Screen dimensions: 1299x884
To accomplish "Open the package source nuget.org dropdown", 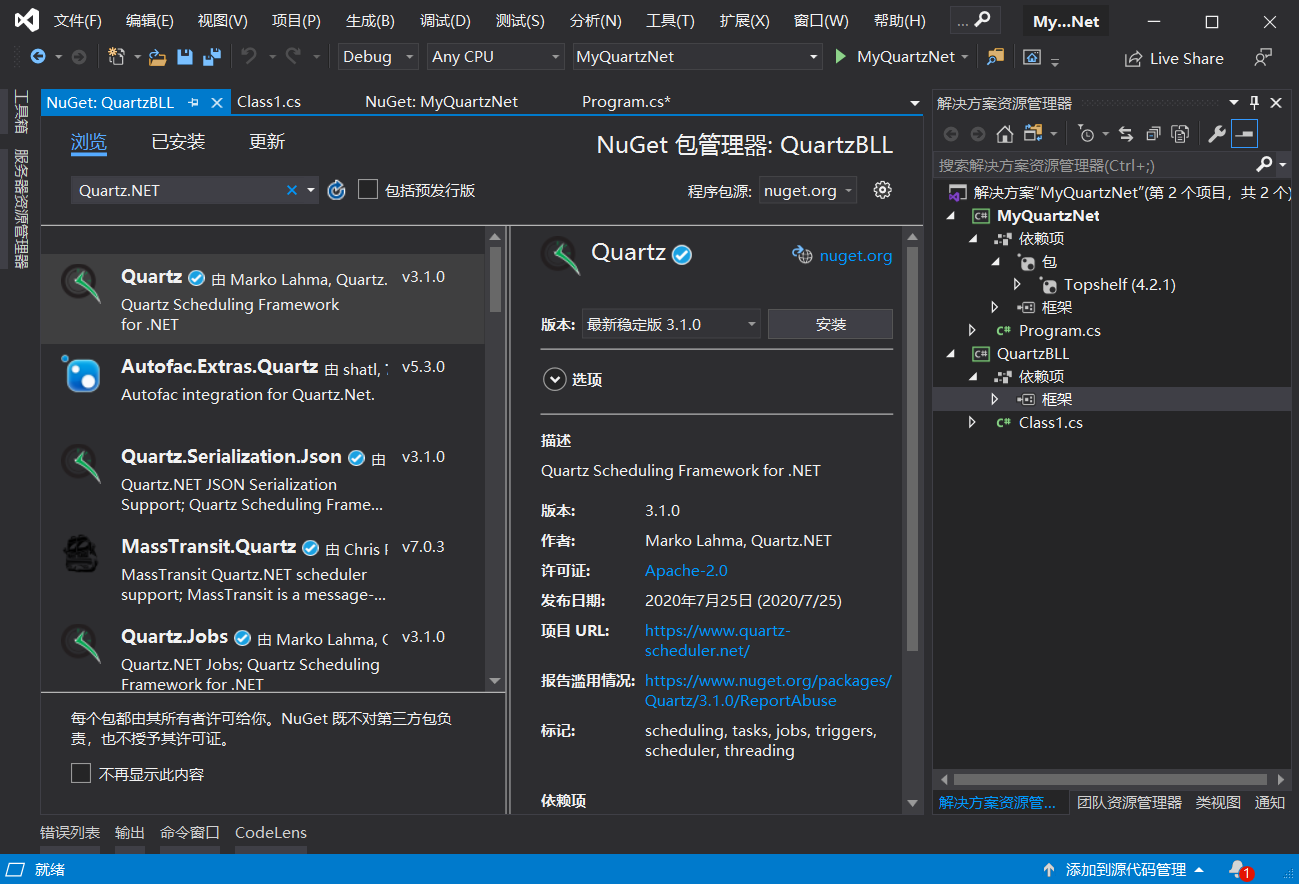I will (x=808, y=190).
